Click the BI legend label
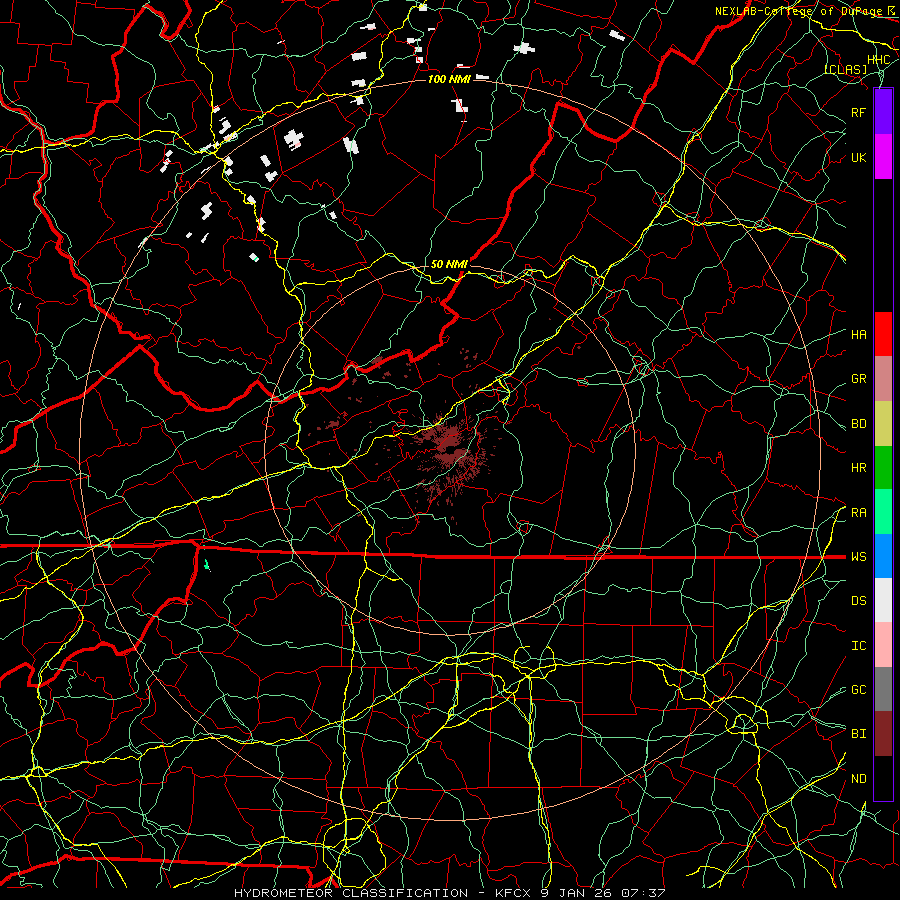900x900 pixels. pyautogui.click(x=859, y=734)
